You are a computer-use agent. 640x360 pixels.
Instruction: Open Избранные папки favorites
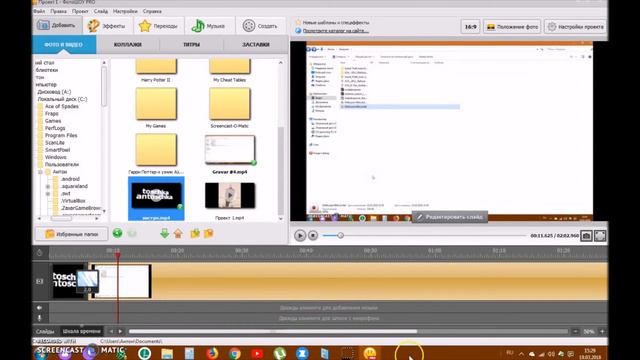(x=72, y=234)
